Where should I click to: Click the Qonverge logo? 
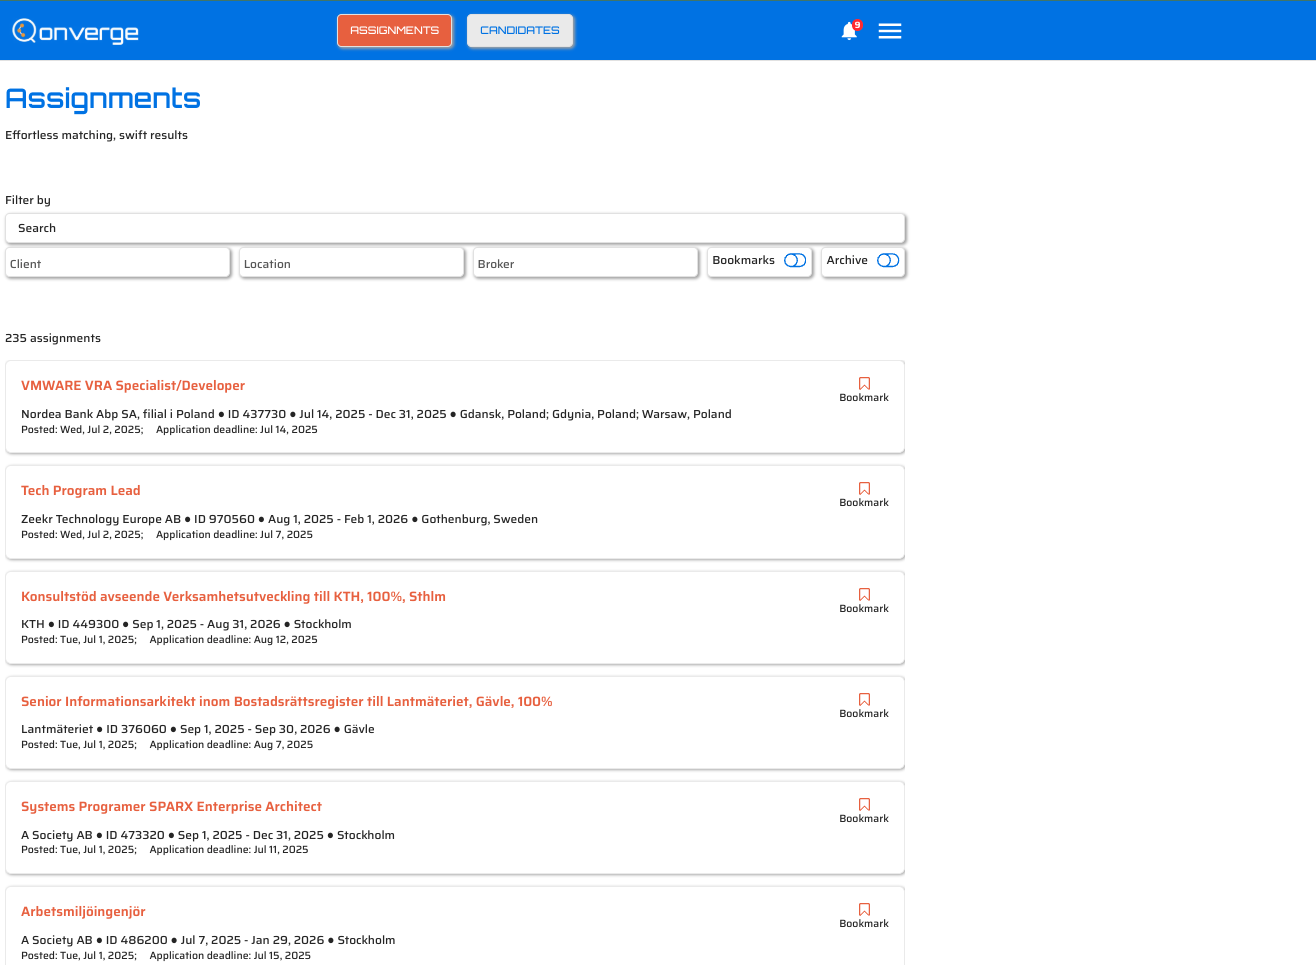click(x=75, y=31)
